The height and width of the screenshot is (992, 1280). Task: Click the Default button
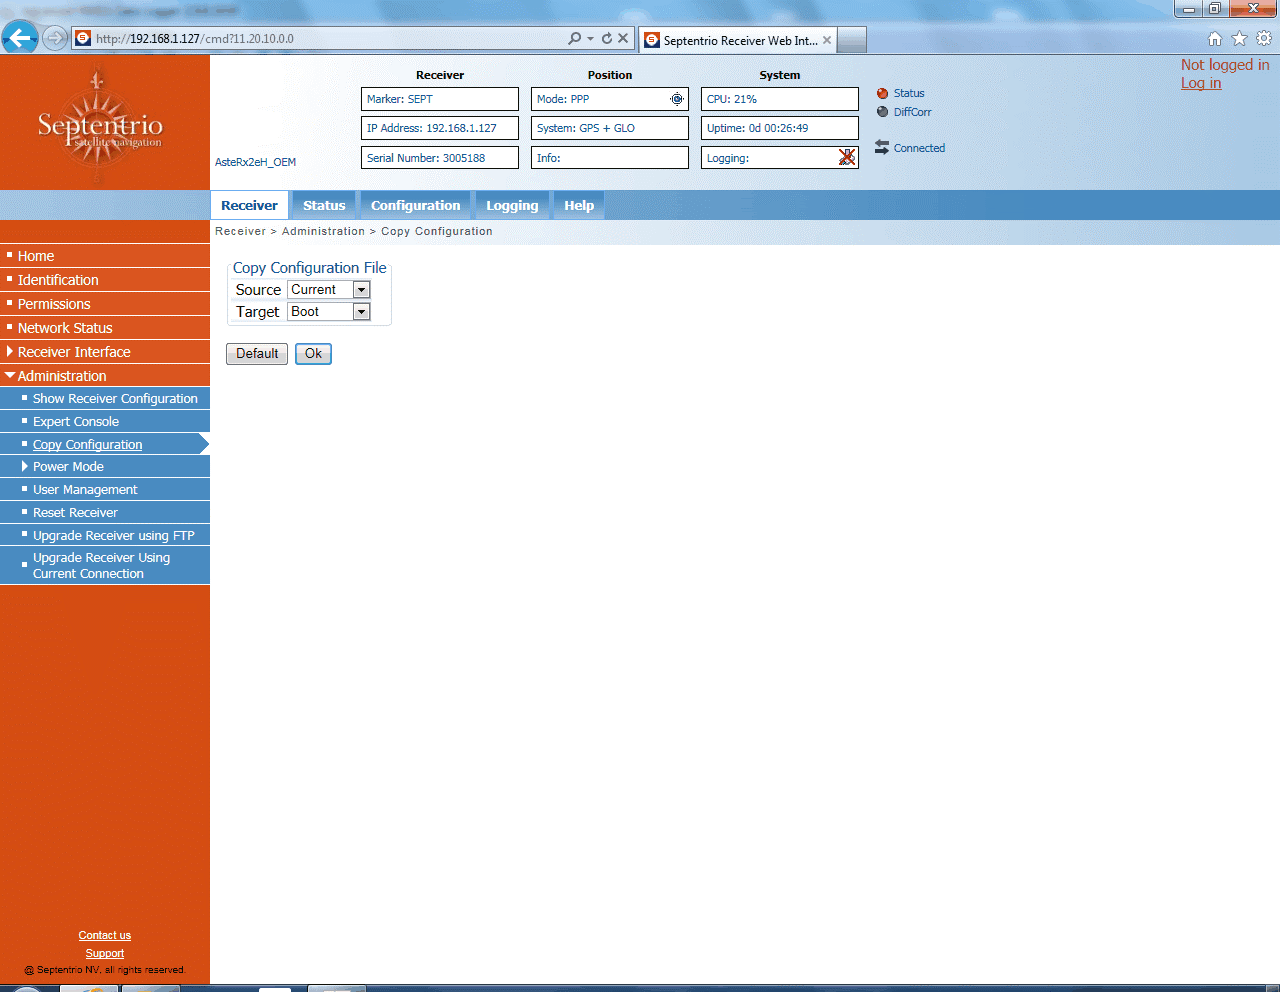(x=256, y=353)
